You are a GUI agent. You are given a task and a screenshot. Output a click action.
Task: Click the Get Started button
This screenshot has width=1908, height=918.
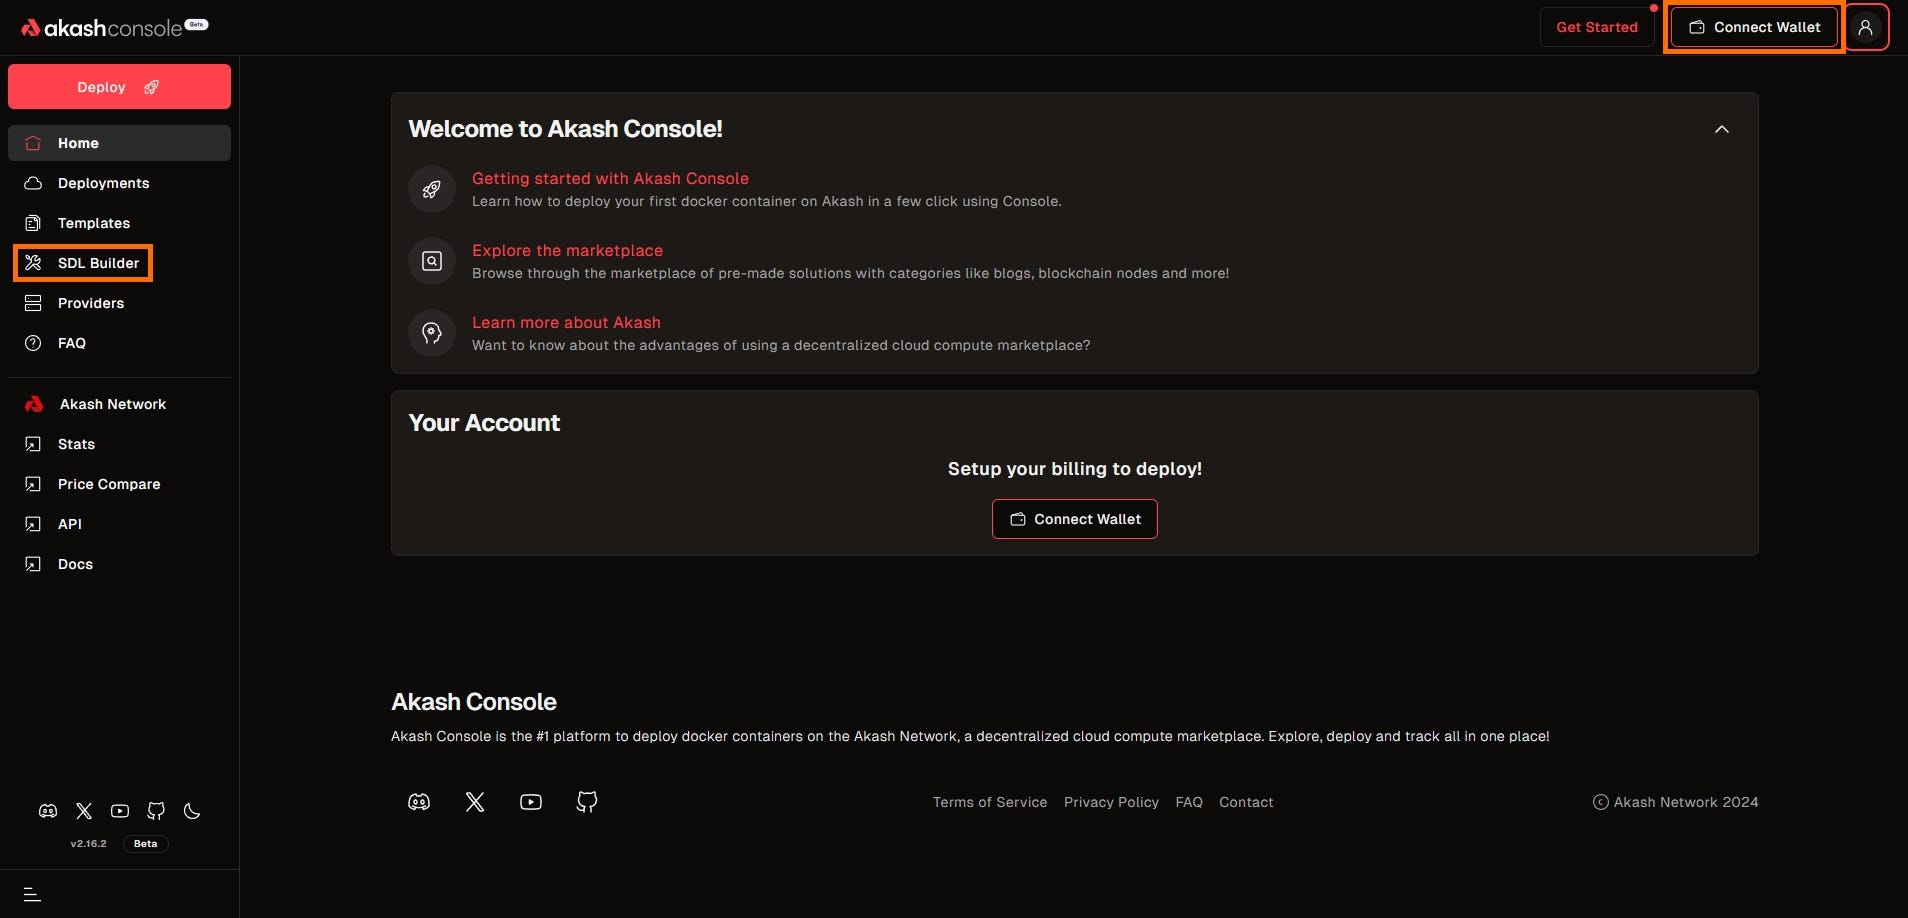click(1597, 27)
